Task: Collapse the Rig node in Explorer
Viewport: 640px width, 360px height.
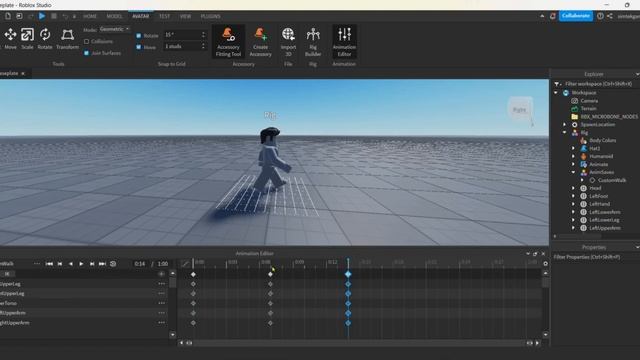Action: click(565, 133)
